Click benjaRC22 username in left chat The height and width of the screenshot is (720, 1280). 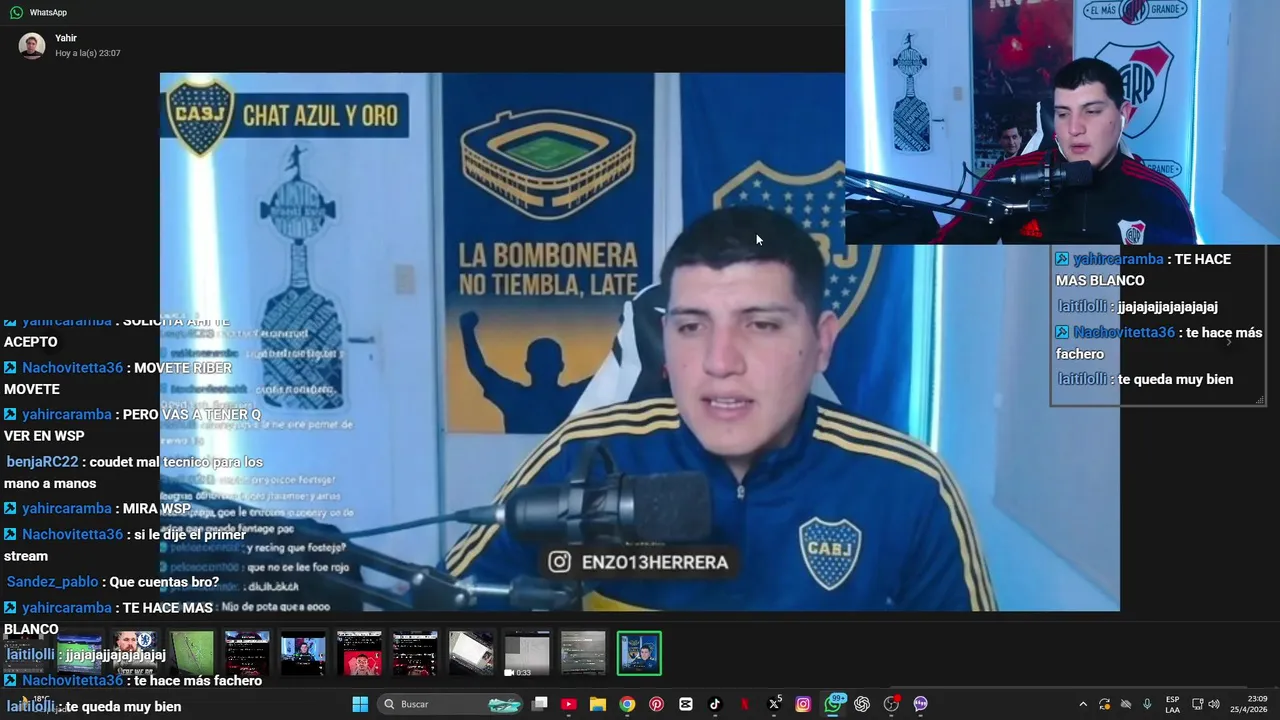pyautogui.click(x=42, y=462)
